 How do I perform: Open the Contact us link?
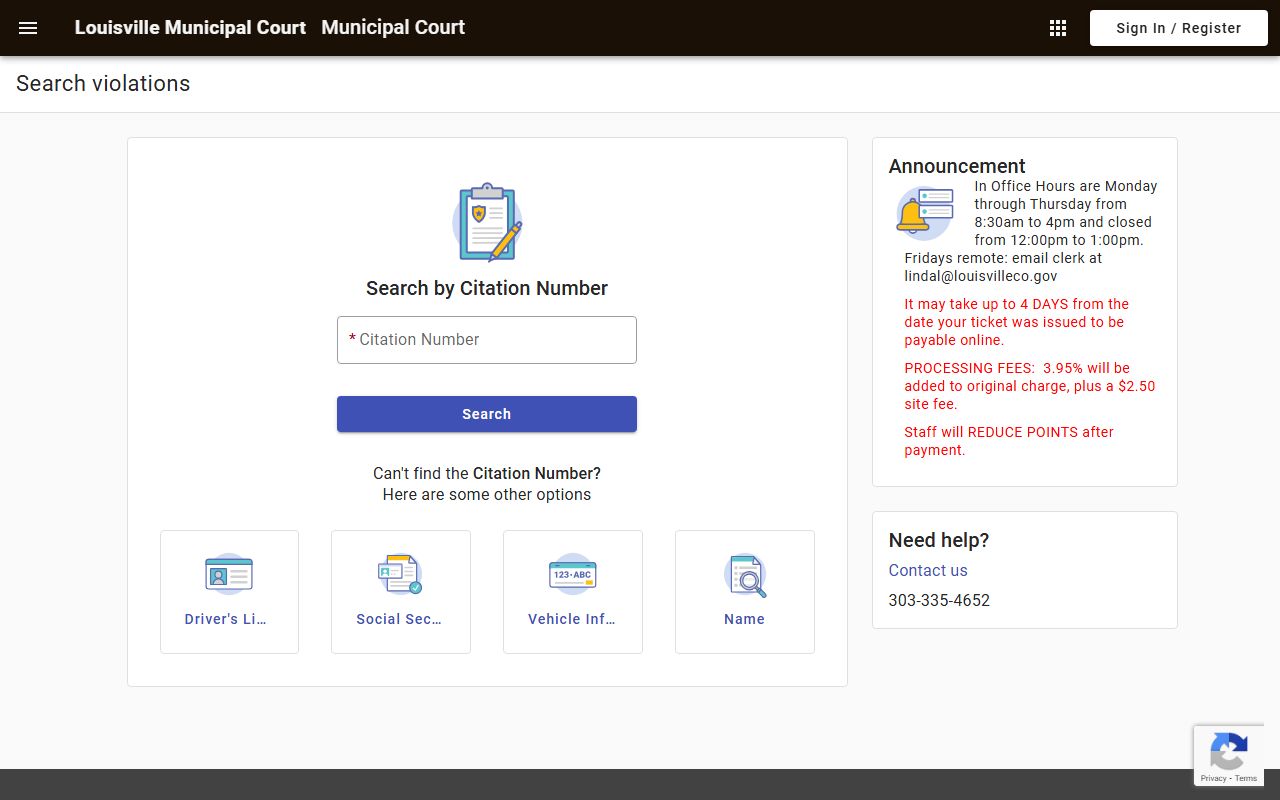928,570
